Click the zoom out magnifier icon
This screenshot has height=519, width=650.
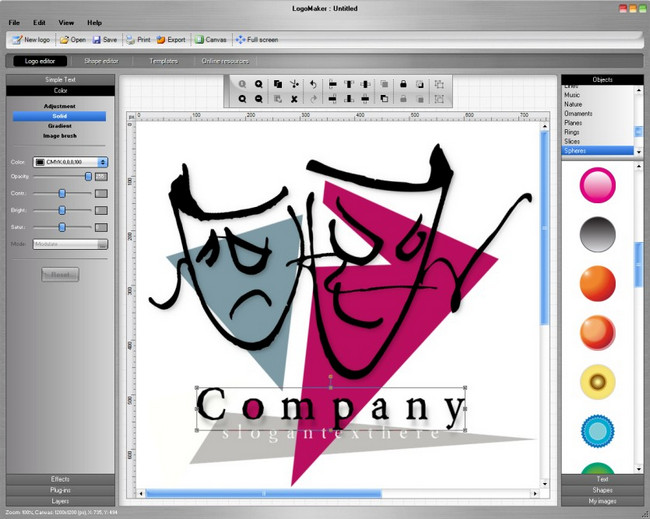point(259,99)
